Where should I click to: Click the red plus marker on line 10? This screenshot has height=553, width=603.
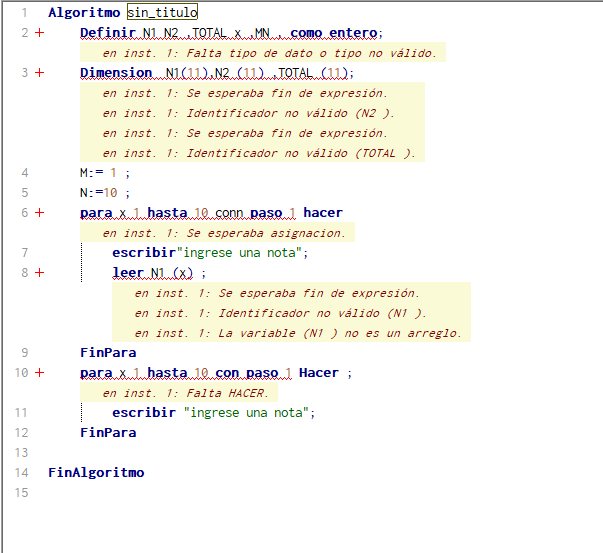tap(39, 373)
